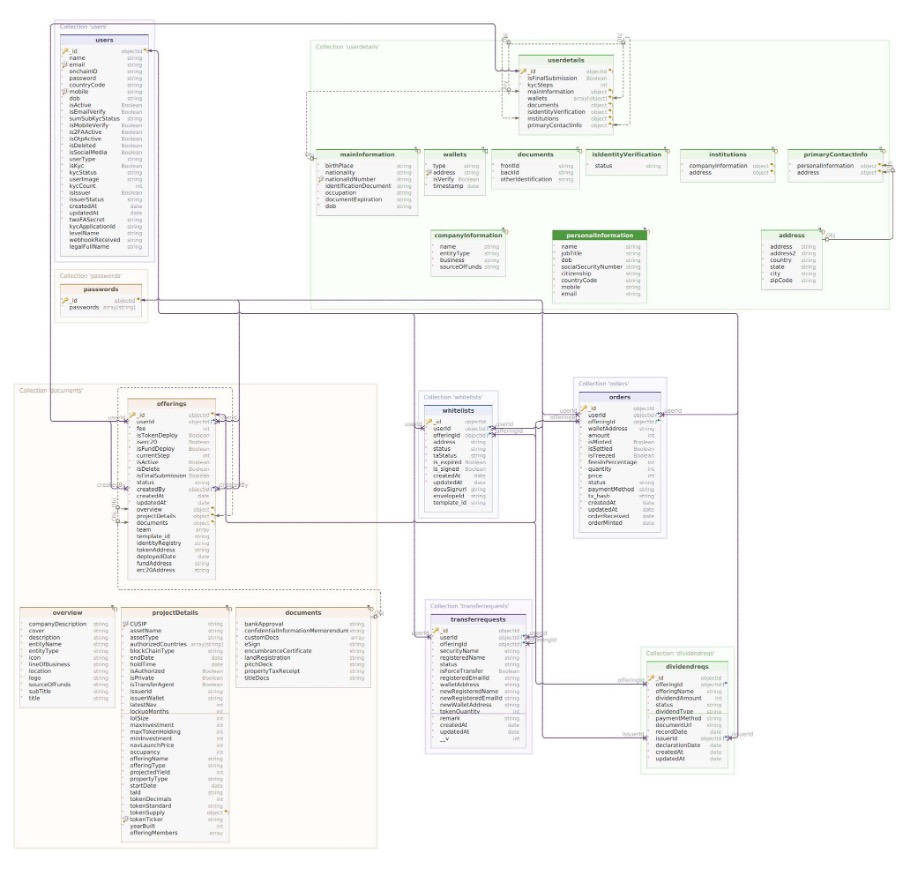
Task: Click the primary key icon beside users _id
Action: [x=63, y=50]
